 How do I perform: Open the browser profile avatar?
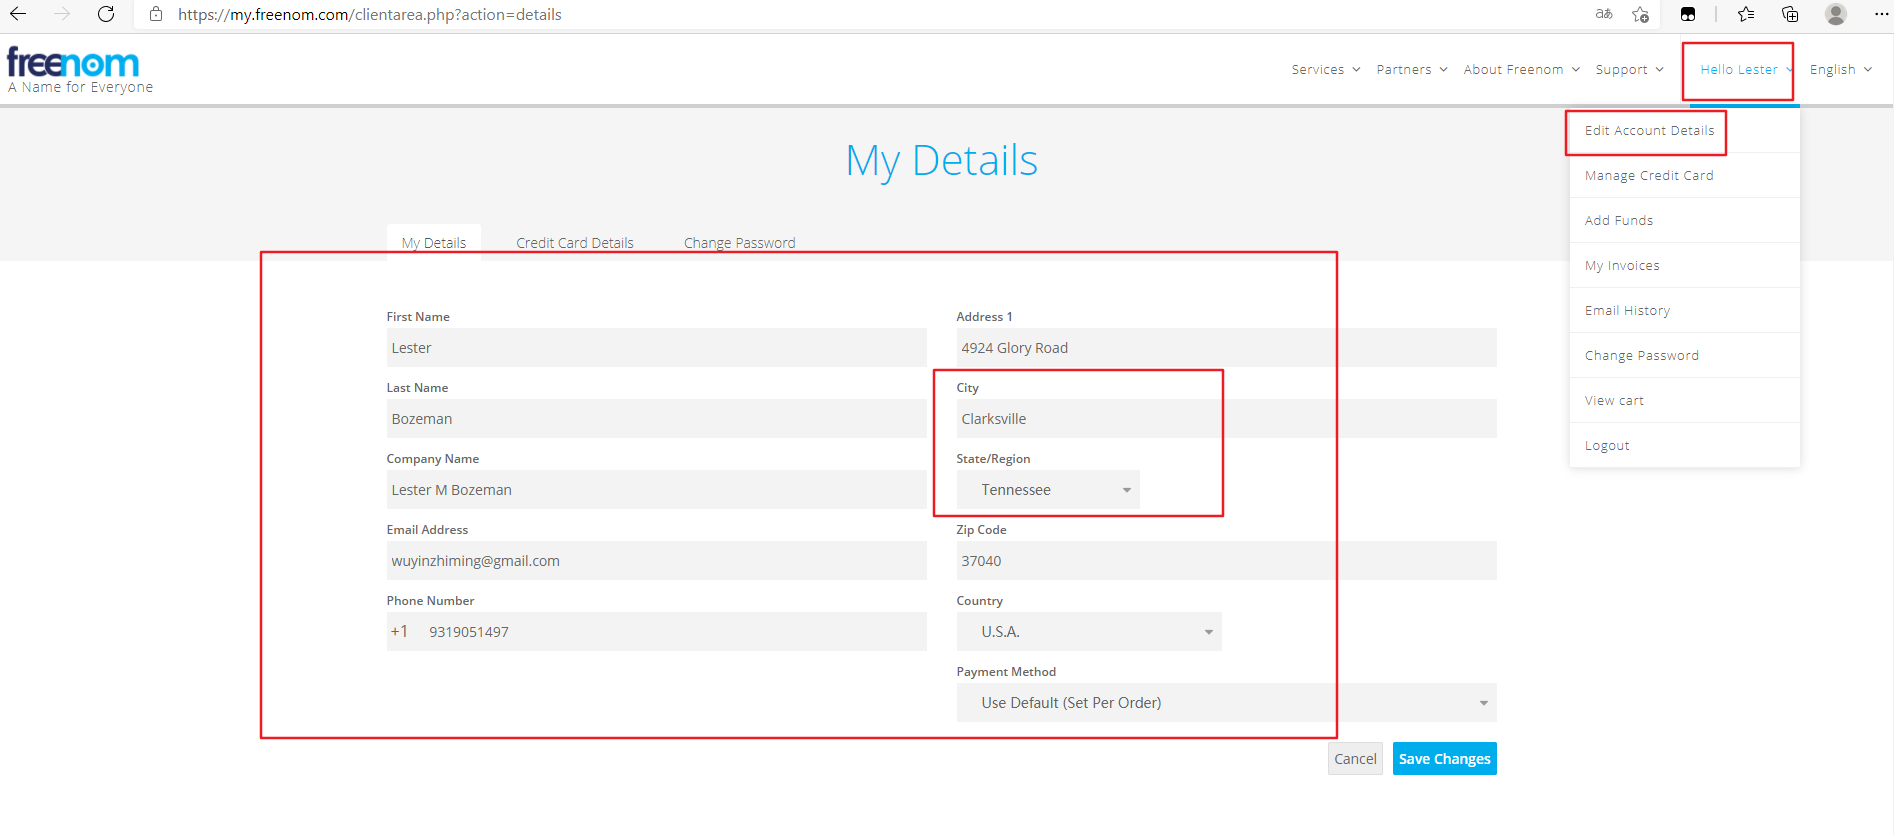1836,14
